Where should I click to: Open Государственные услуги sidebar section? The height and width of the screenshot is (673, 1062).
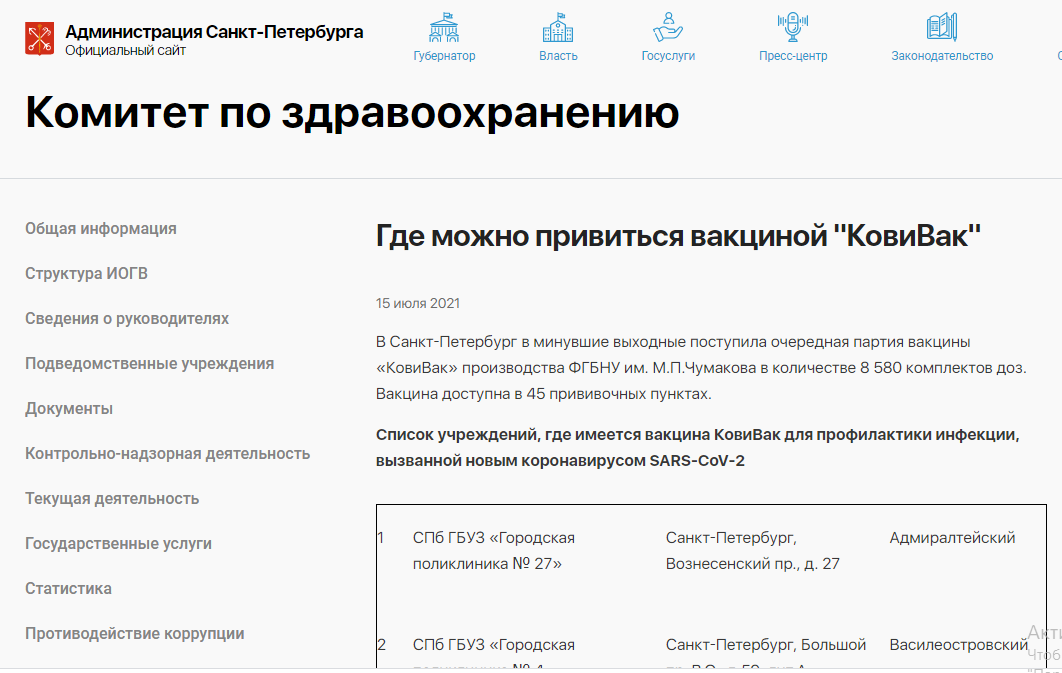tap(119, 544)
